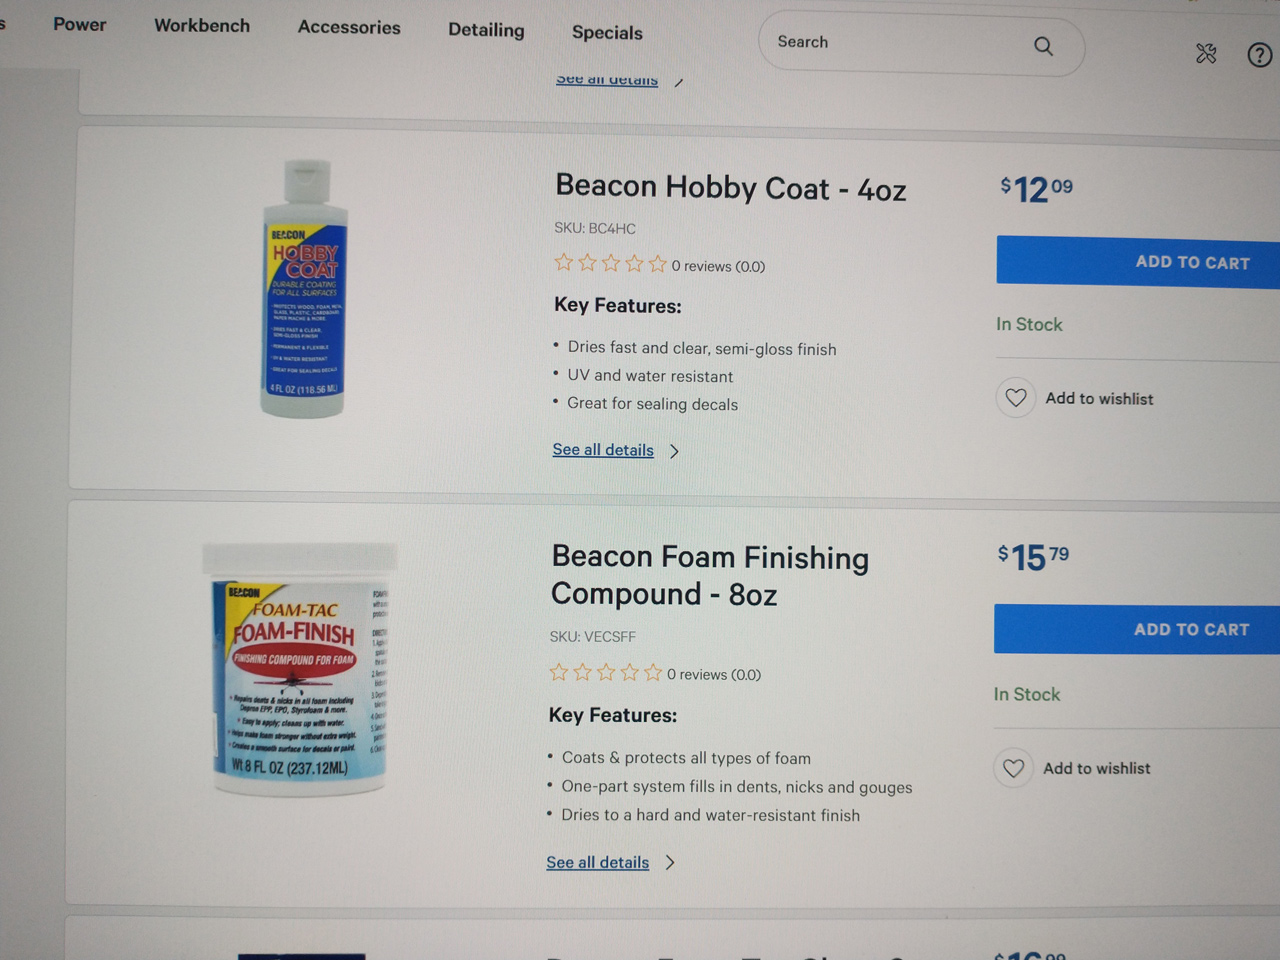Screen dimensions: 1280x960
Task: Open the help question mark icon
Action: click(x=1259, y=55)
